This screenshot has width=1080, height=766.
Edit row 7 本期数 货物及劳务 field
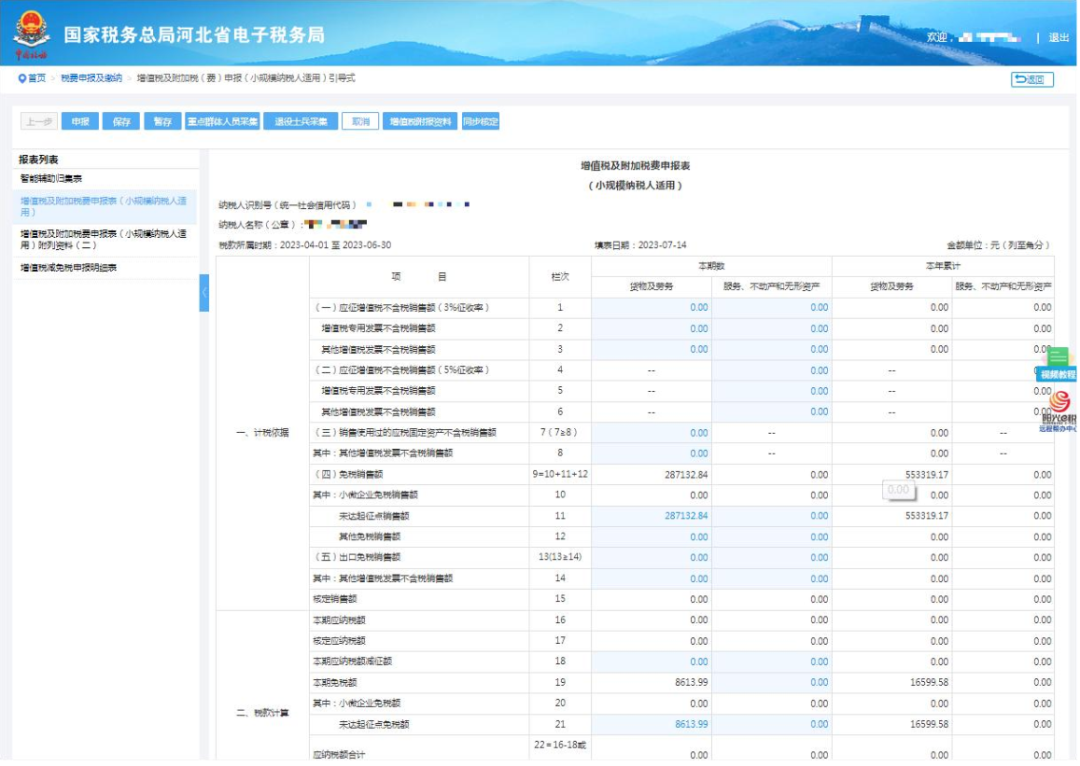pos(653,434)
